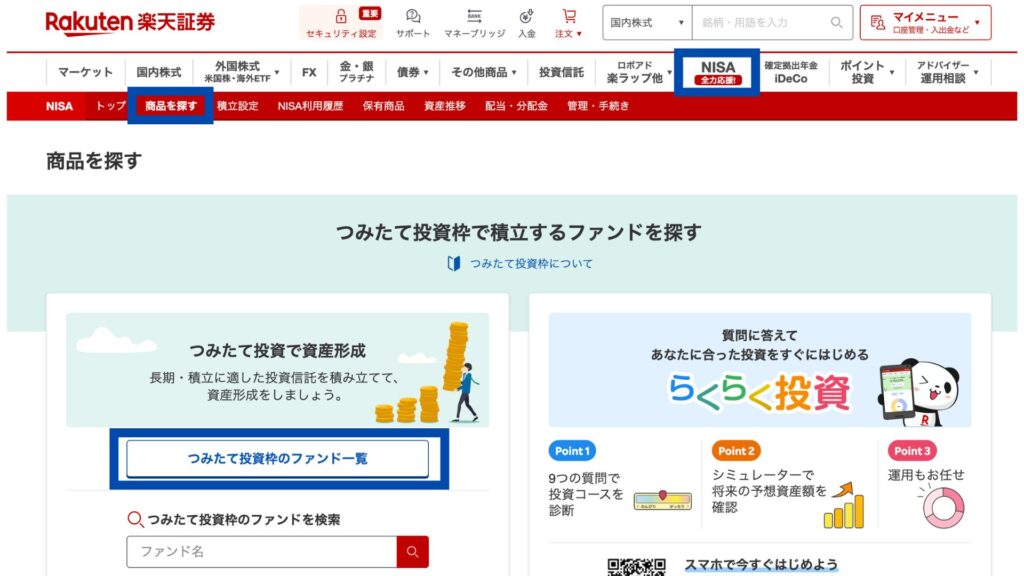Screen dimensions: 1024x576
Task: Click the Point 3 badge
Action: point(912,451)
